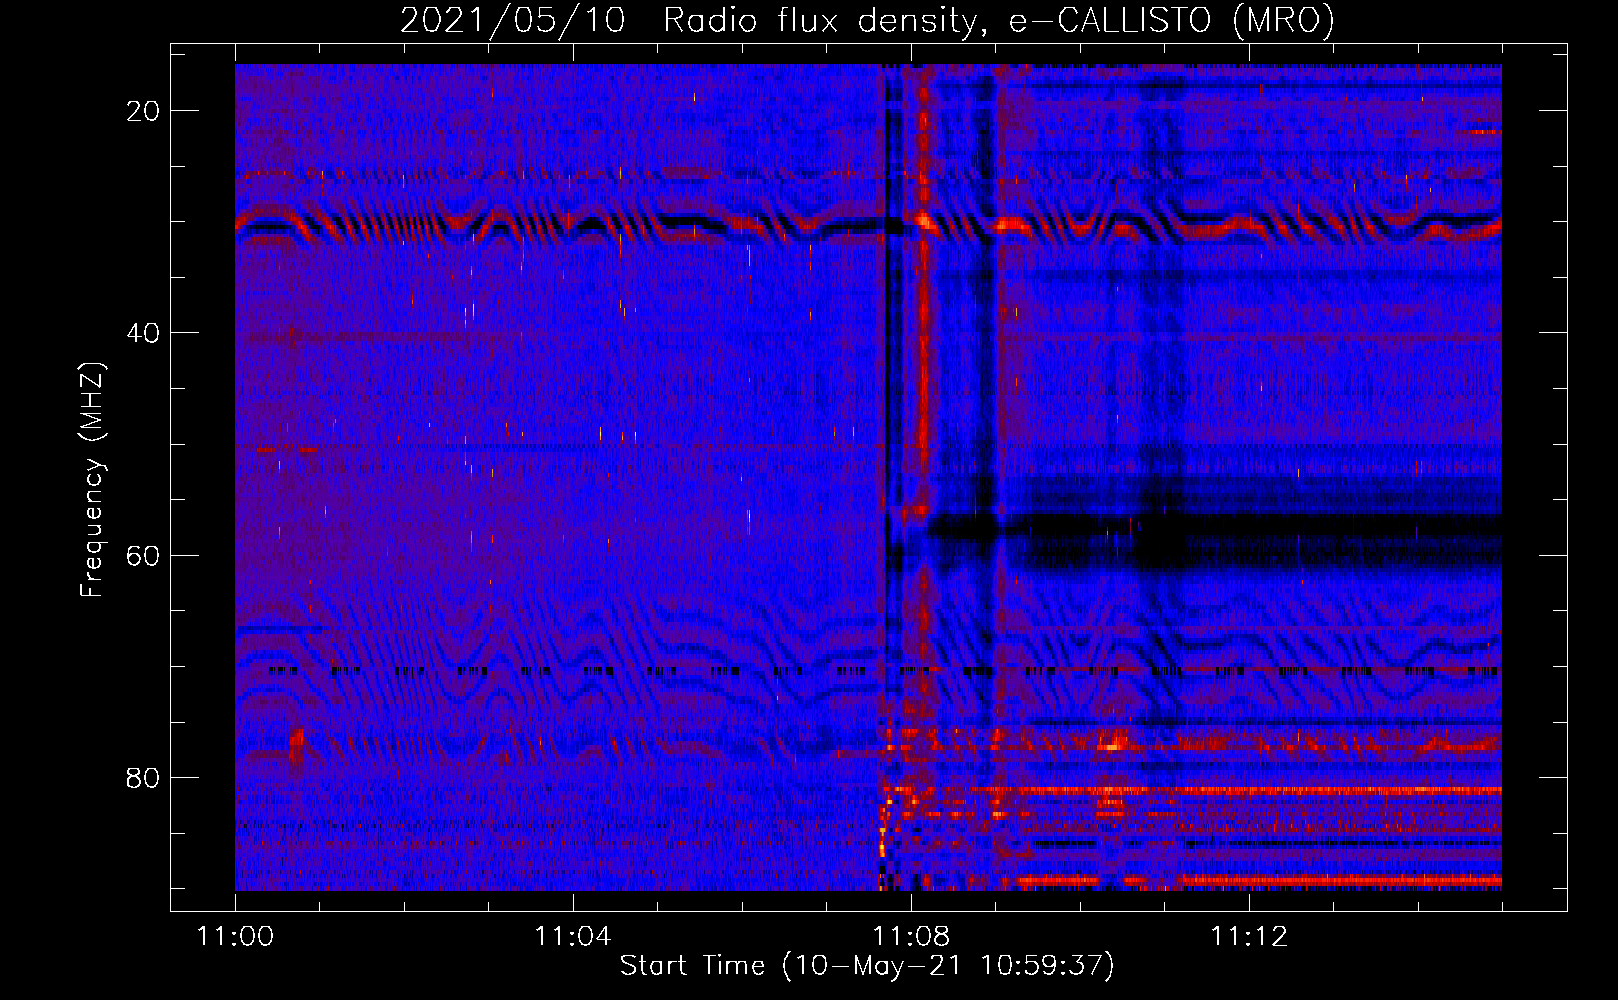1618x1000 pixels.
Task: Click the '80' frequency tick label
Action: pos(143,778)
